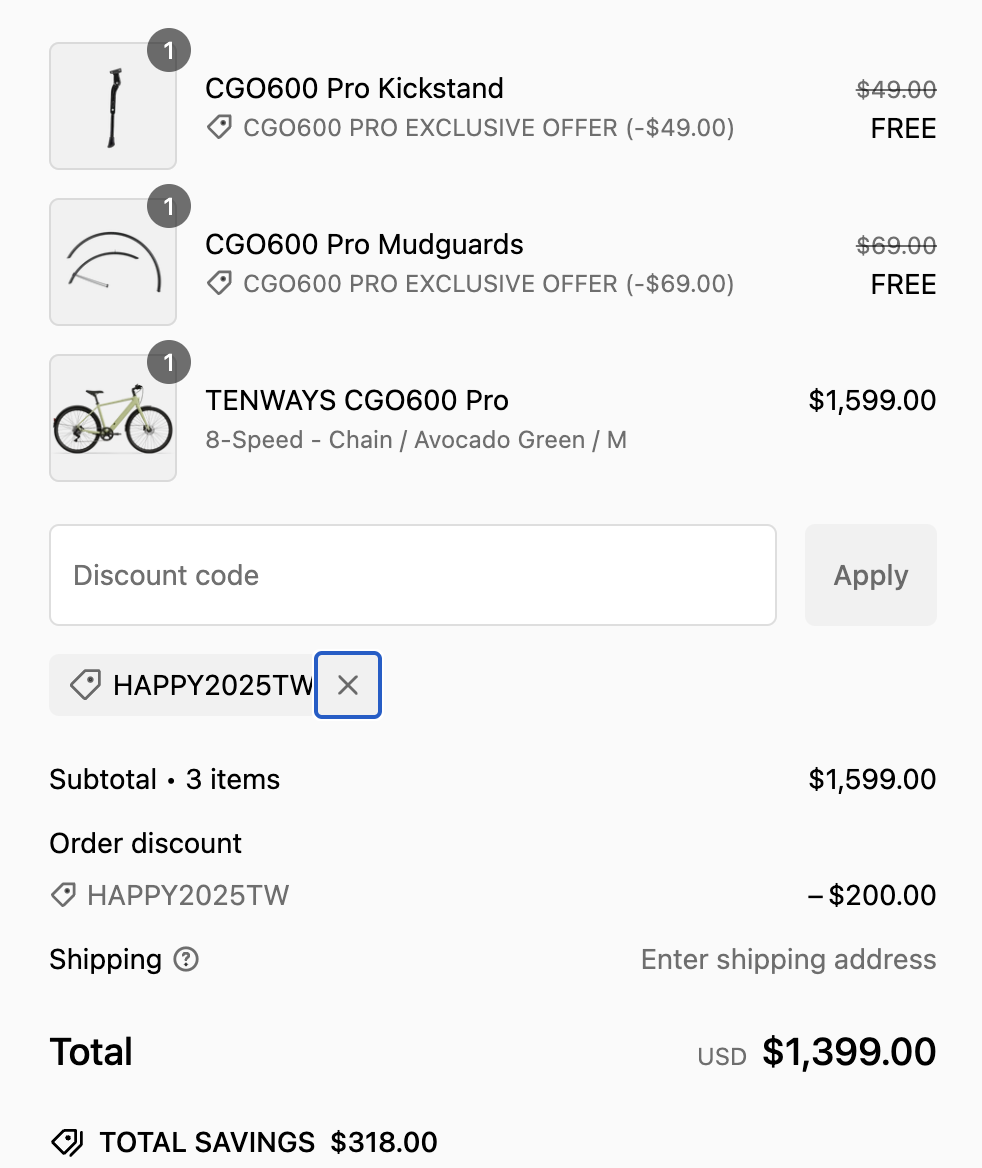Click the Total Savings tag icon
Screen dimensions: 982x1168
point(67,1142)
